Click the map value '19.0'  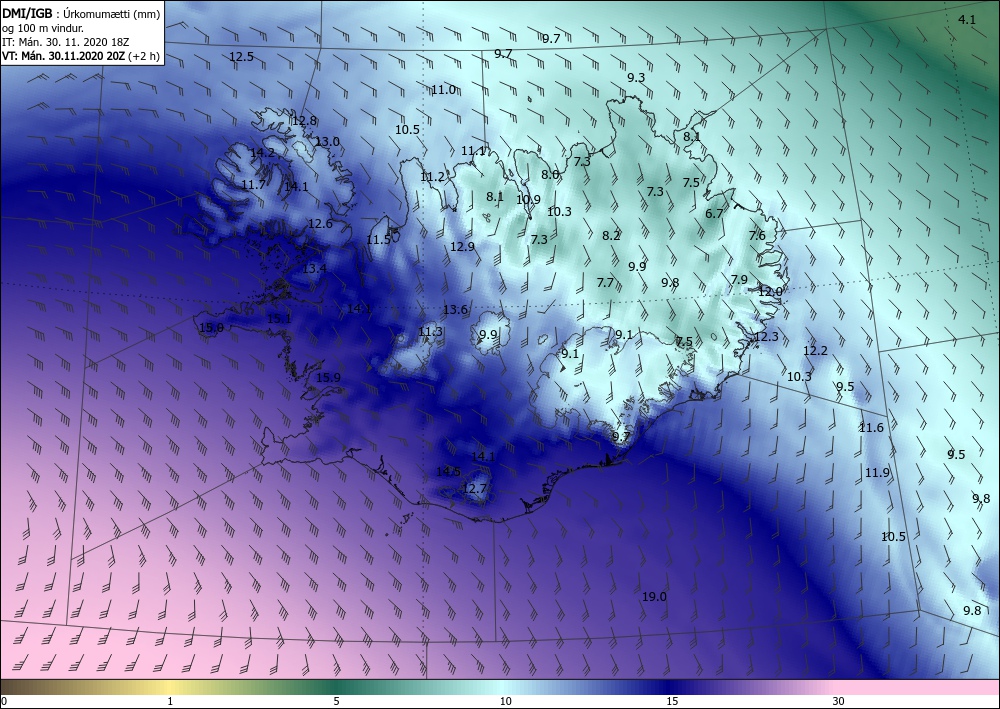(654, 597)
